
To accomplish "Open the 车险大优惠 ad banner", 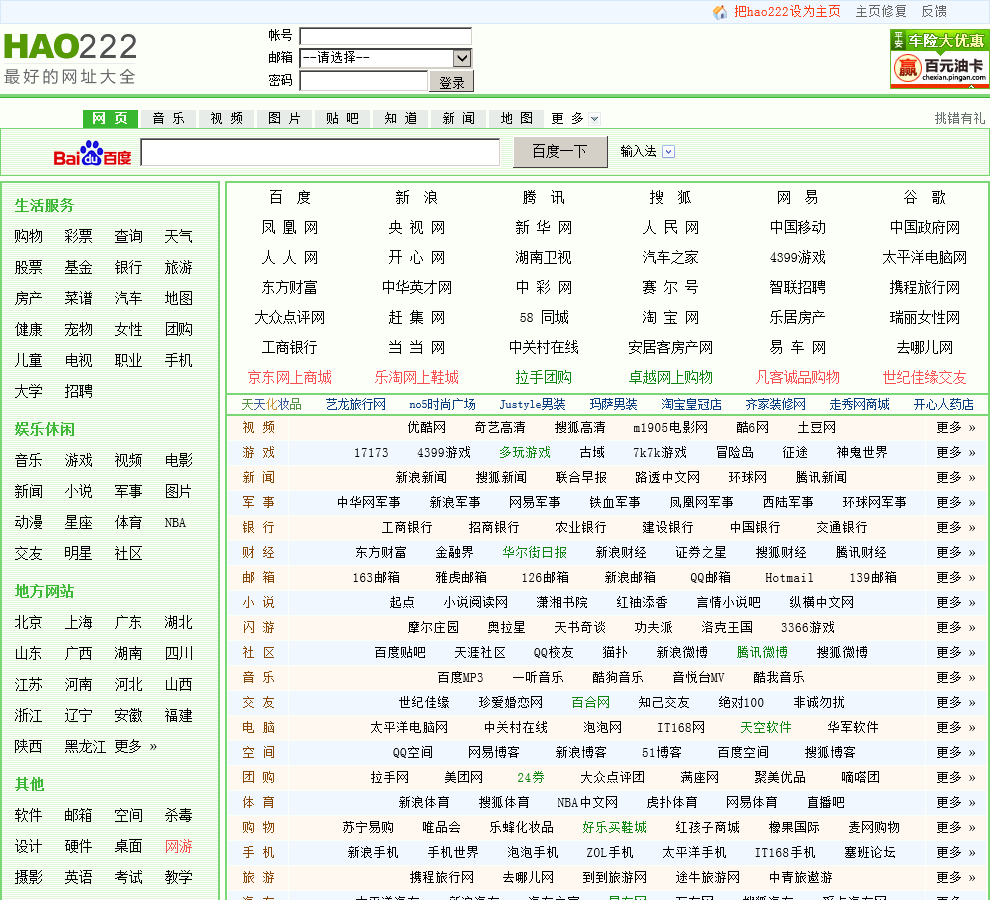I will coord(938,59).
